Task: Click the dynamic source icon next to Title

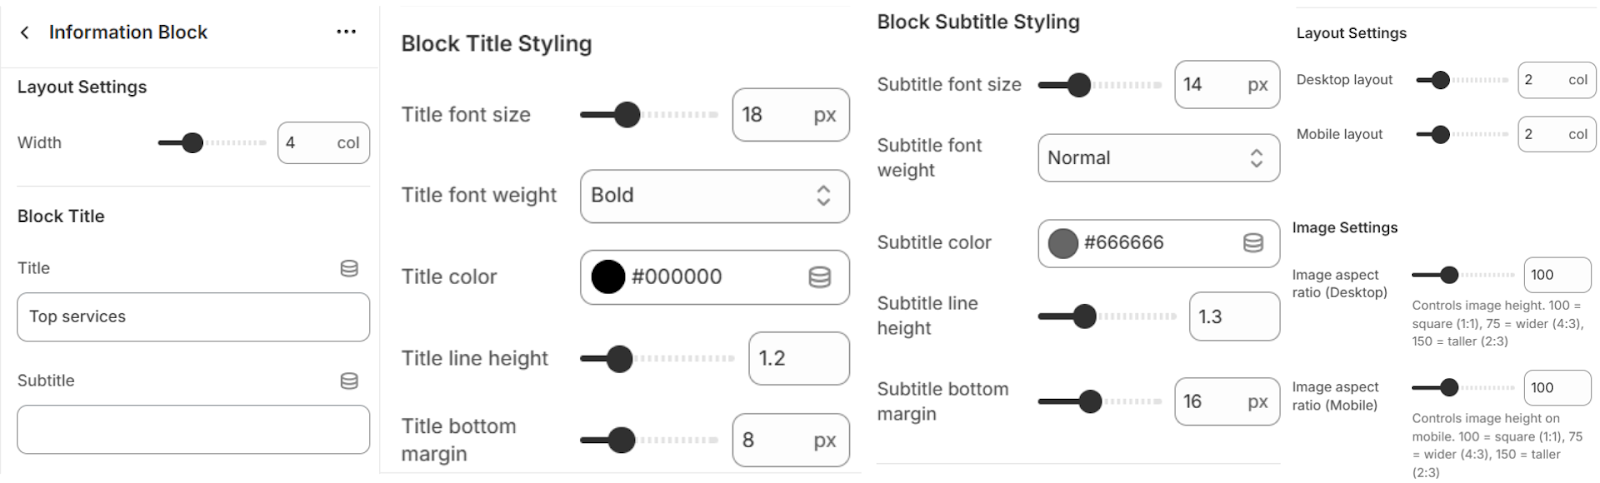Action: (349, 268)
